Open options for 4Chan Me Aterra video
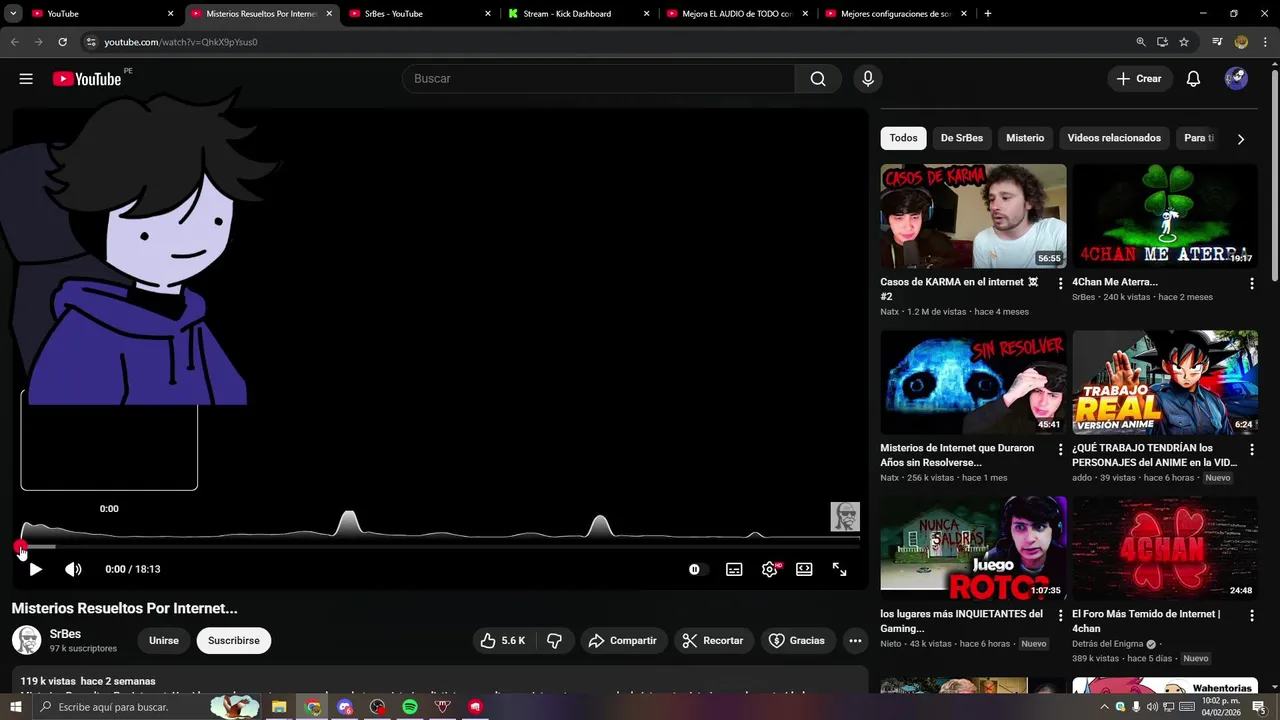The height and width of the screenshot is (720, 1280). click(1251, 284)
